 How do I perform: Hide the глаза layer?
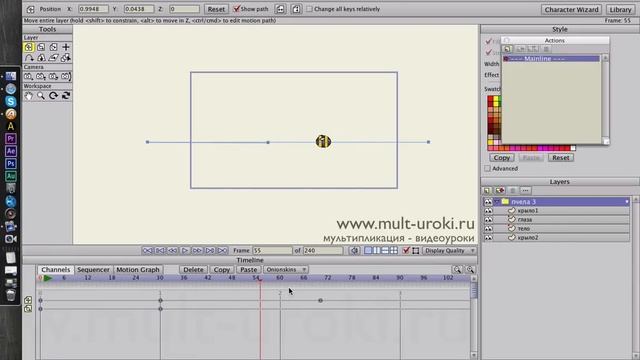tap(488, 220)
